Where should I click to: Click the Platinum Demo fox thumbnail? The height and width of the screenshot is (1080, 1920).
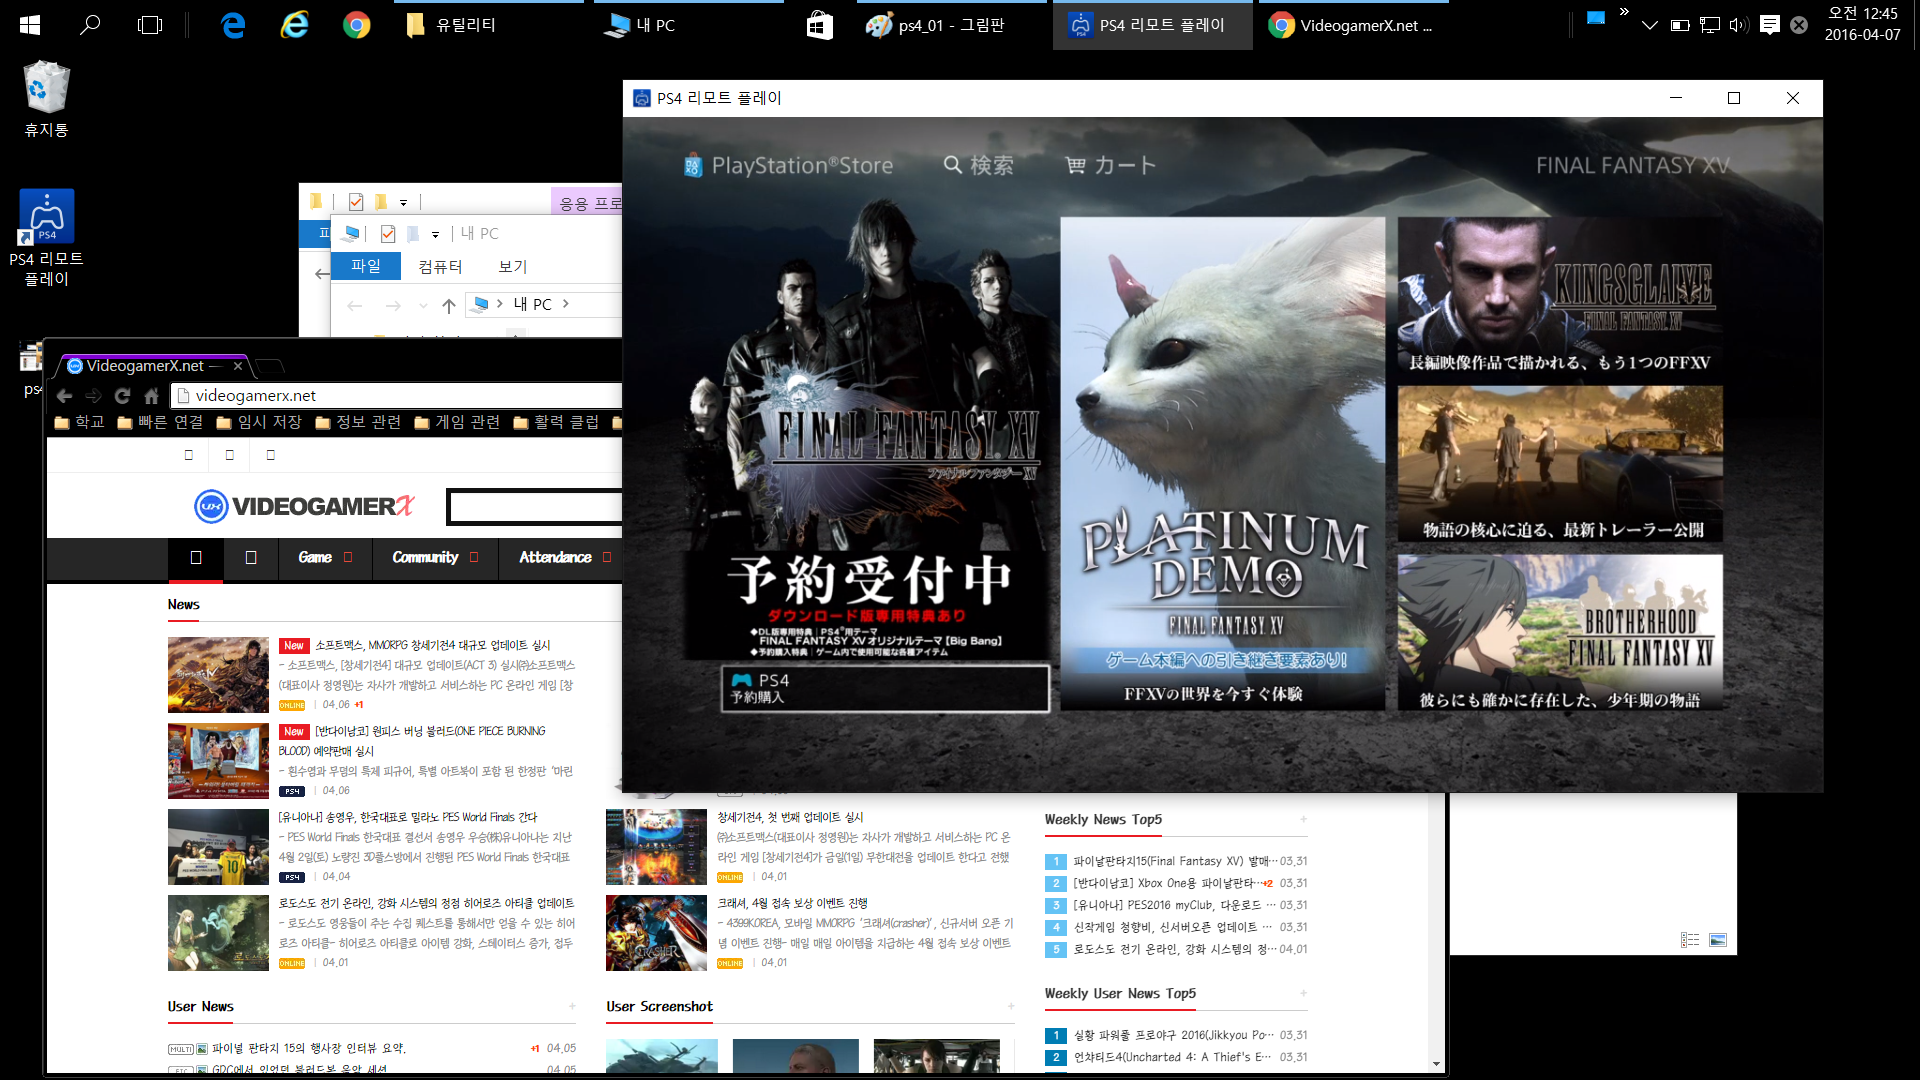click(x=1222, y=463)
